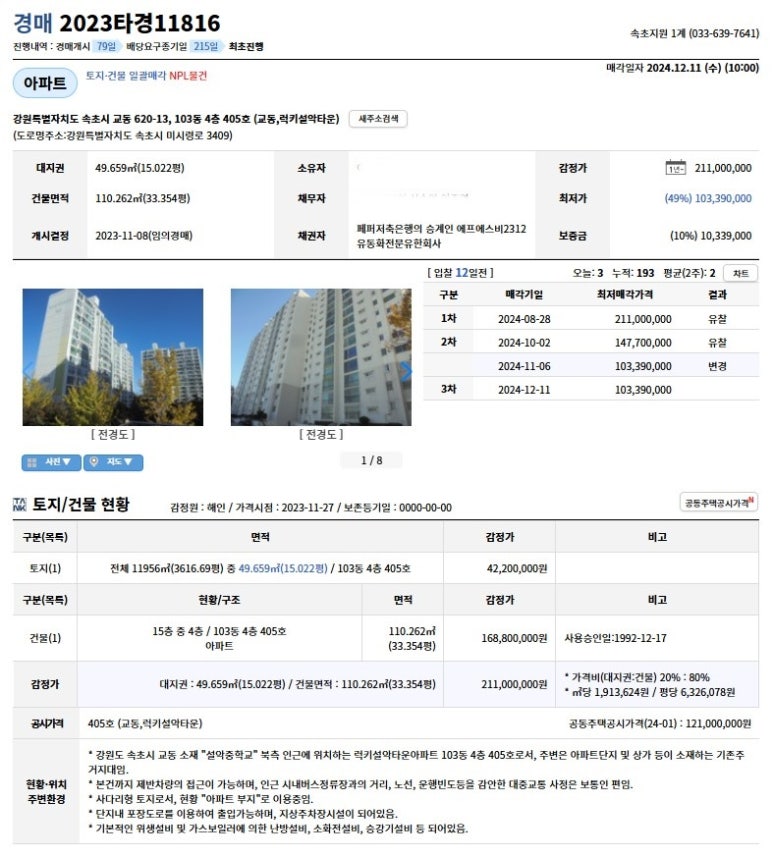Expand the 사진 dropdown button
Image resolution: width=773 pixels, height=856 pixels.
[51, 462]
